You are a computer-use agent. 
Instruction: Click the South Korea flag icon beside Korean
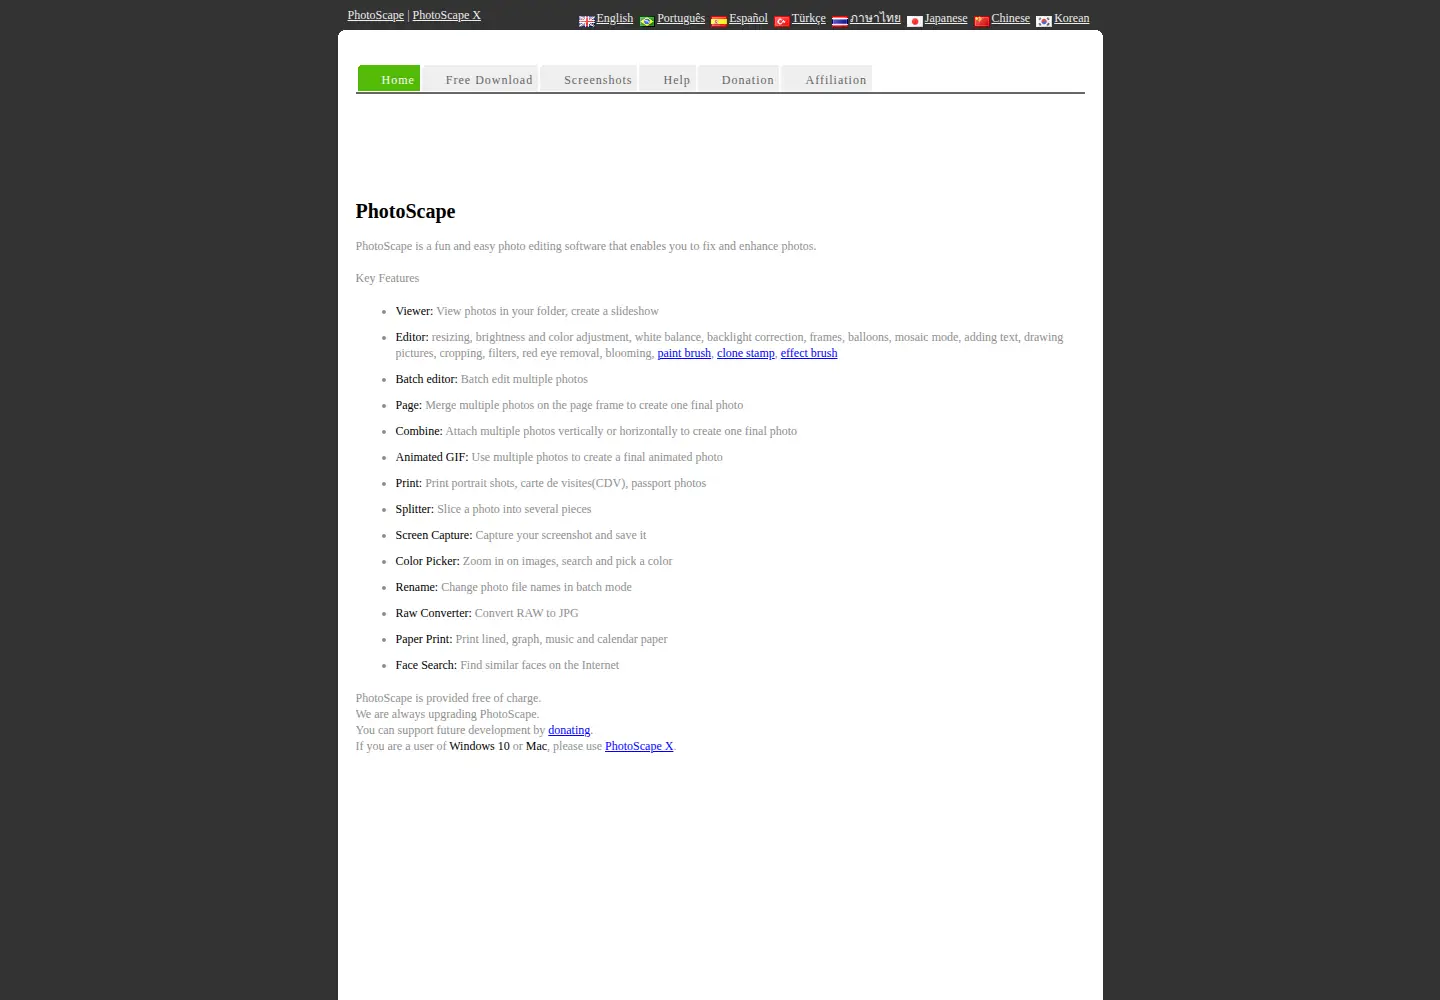pos(1044,21)
